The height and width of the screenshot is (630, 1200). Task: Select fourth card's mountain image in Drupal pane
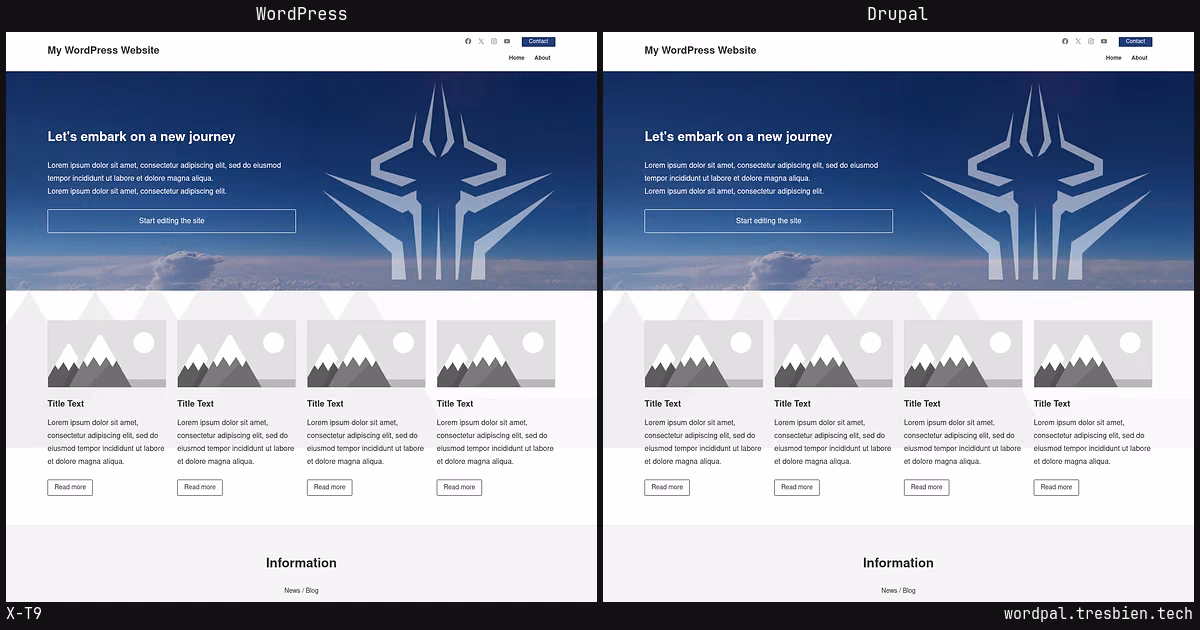pyautogui.click(x=1093, y=354)
